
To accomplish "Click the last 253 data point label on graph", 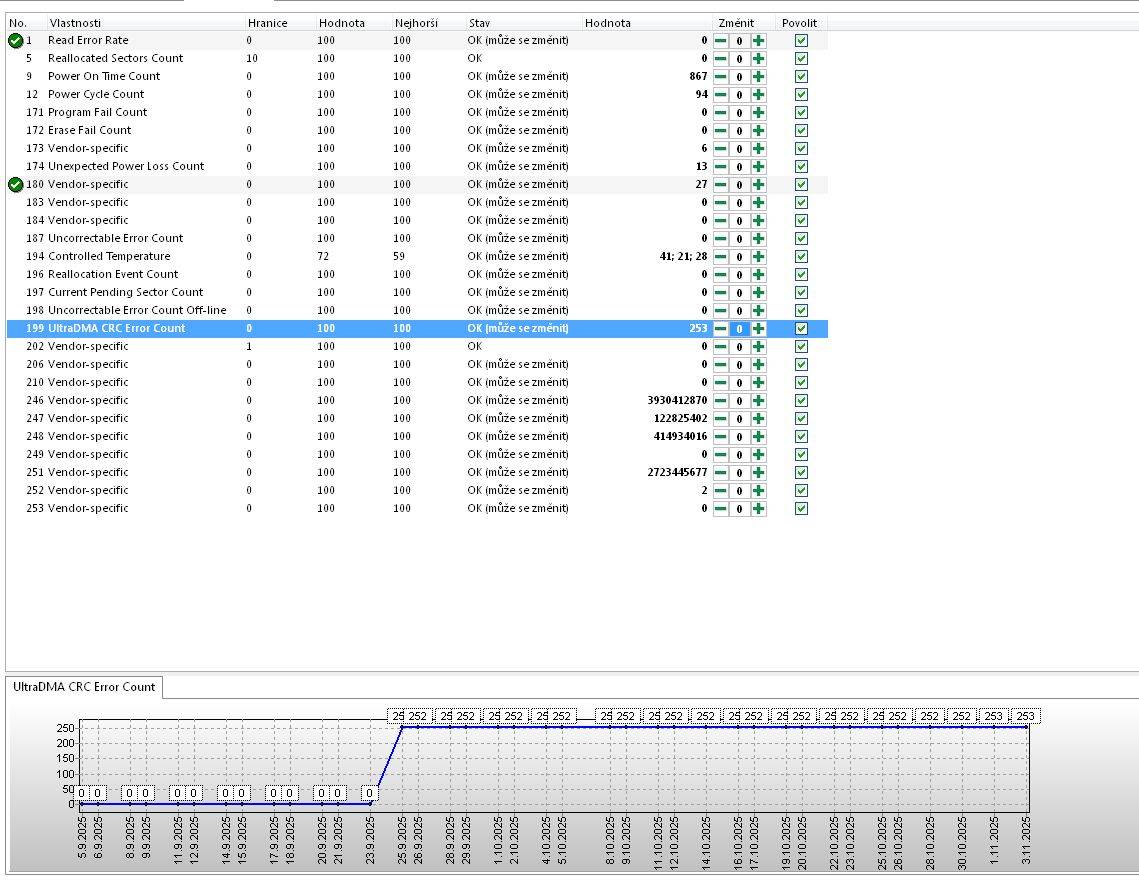I will point(1025,716).
